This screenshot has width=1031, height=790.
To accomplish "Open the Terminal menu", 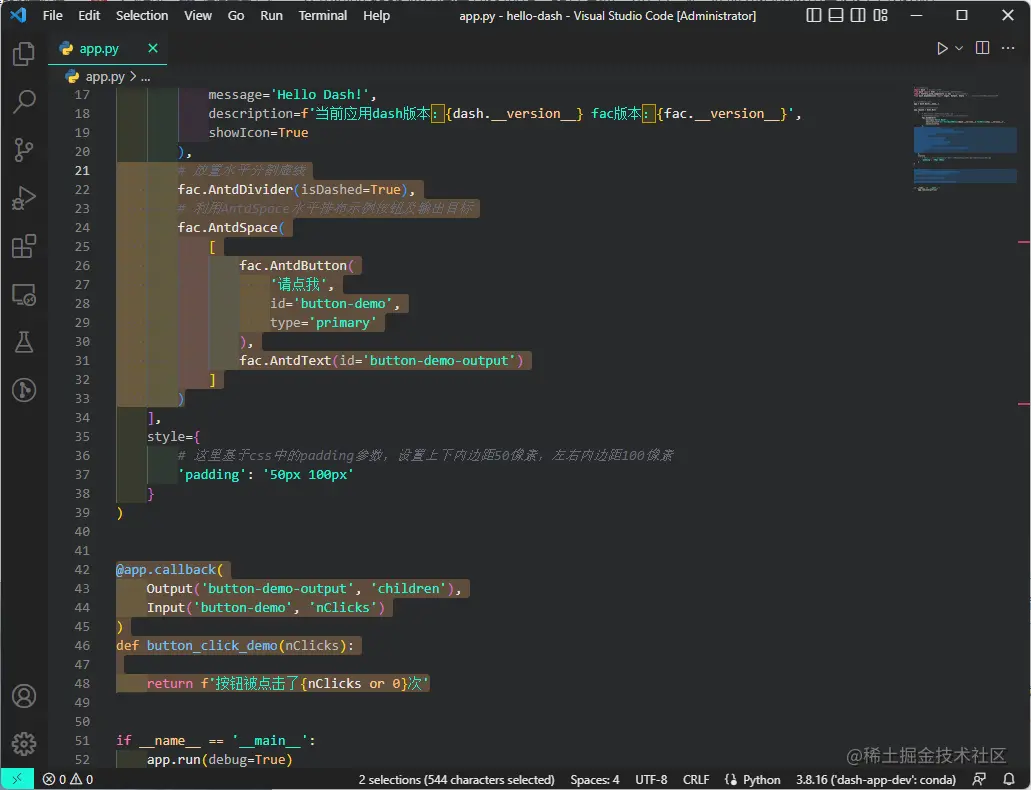I will point(323,15).
